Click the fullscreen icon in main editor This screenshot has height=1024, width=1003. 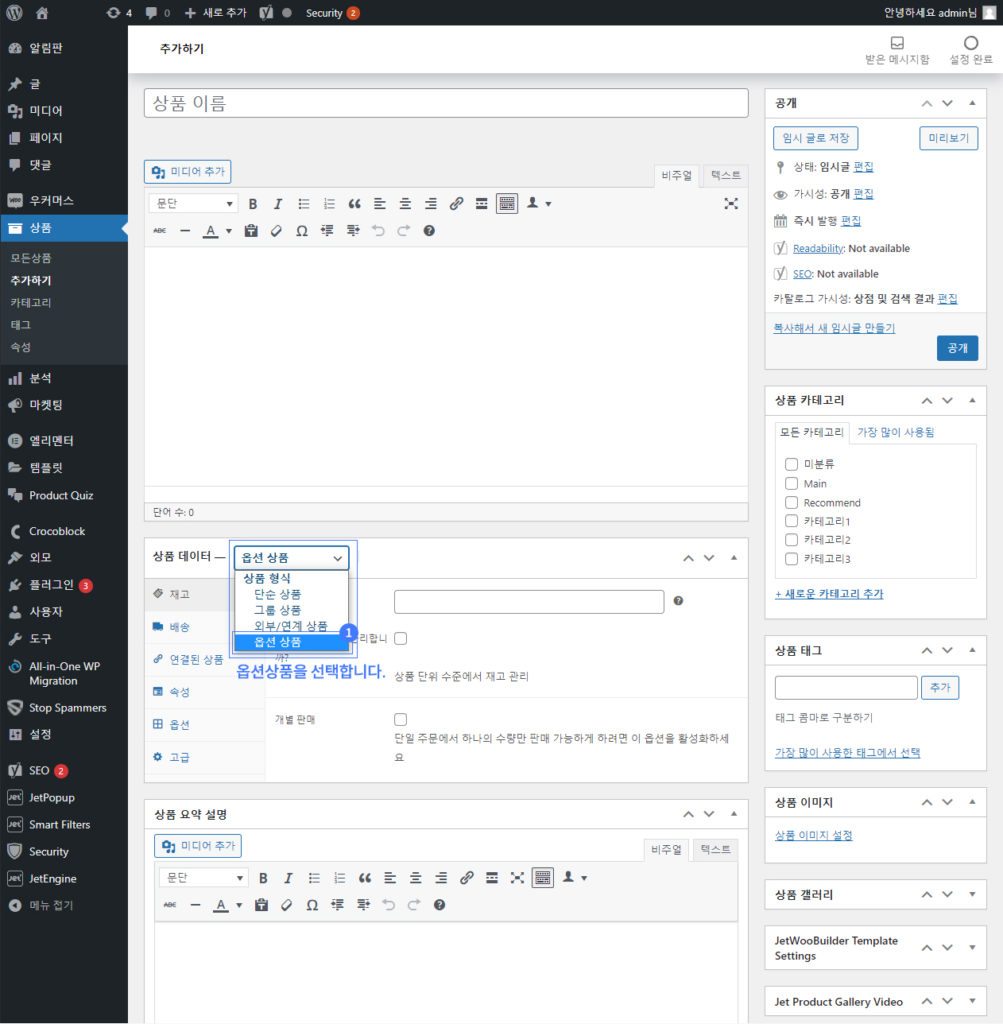(731, 204)
